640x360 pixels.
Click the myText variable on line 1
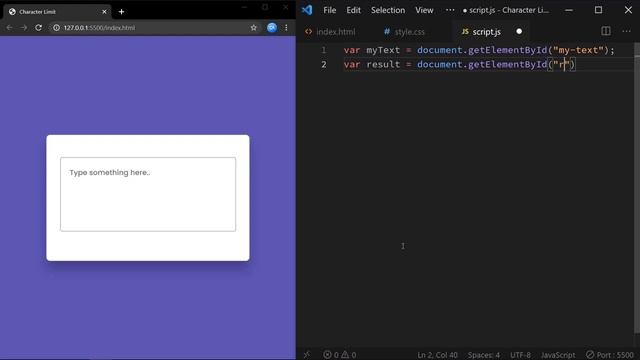pyautogui.click(x=383, y=50)
